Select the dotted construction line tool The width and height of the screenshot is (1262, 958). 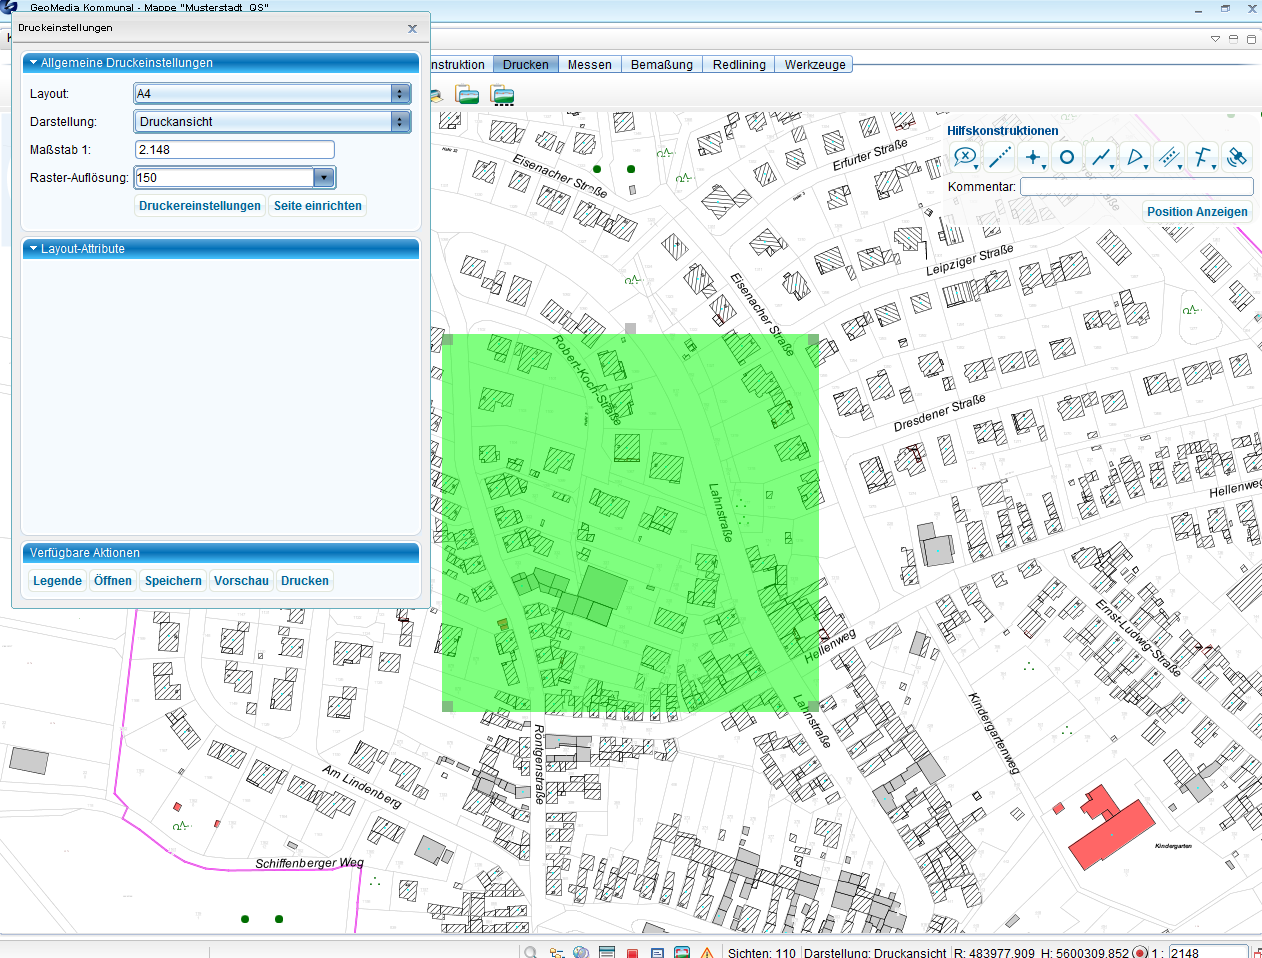coord(999,157)
